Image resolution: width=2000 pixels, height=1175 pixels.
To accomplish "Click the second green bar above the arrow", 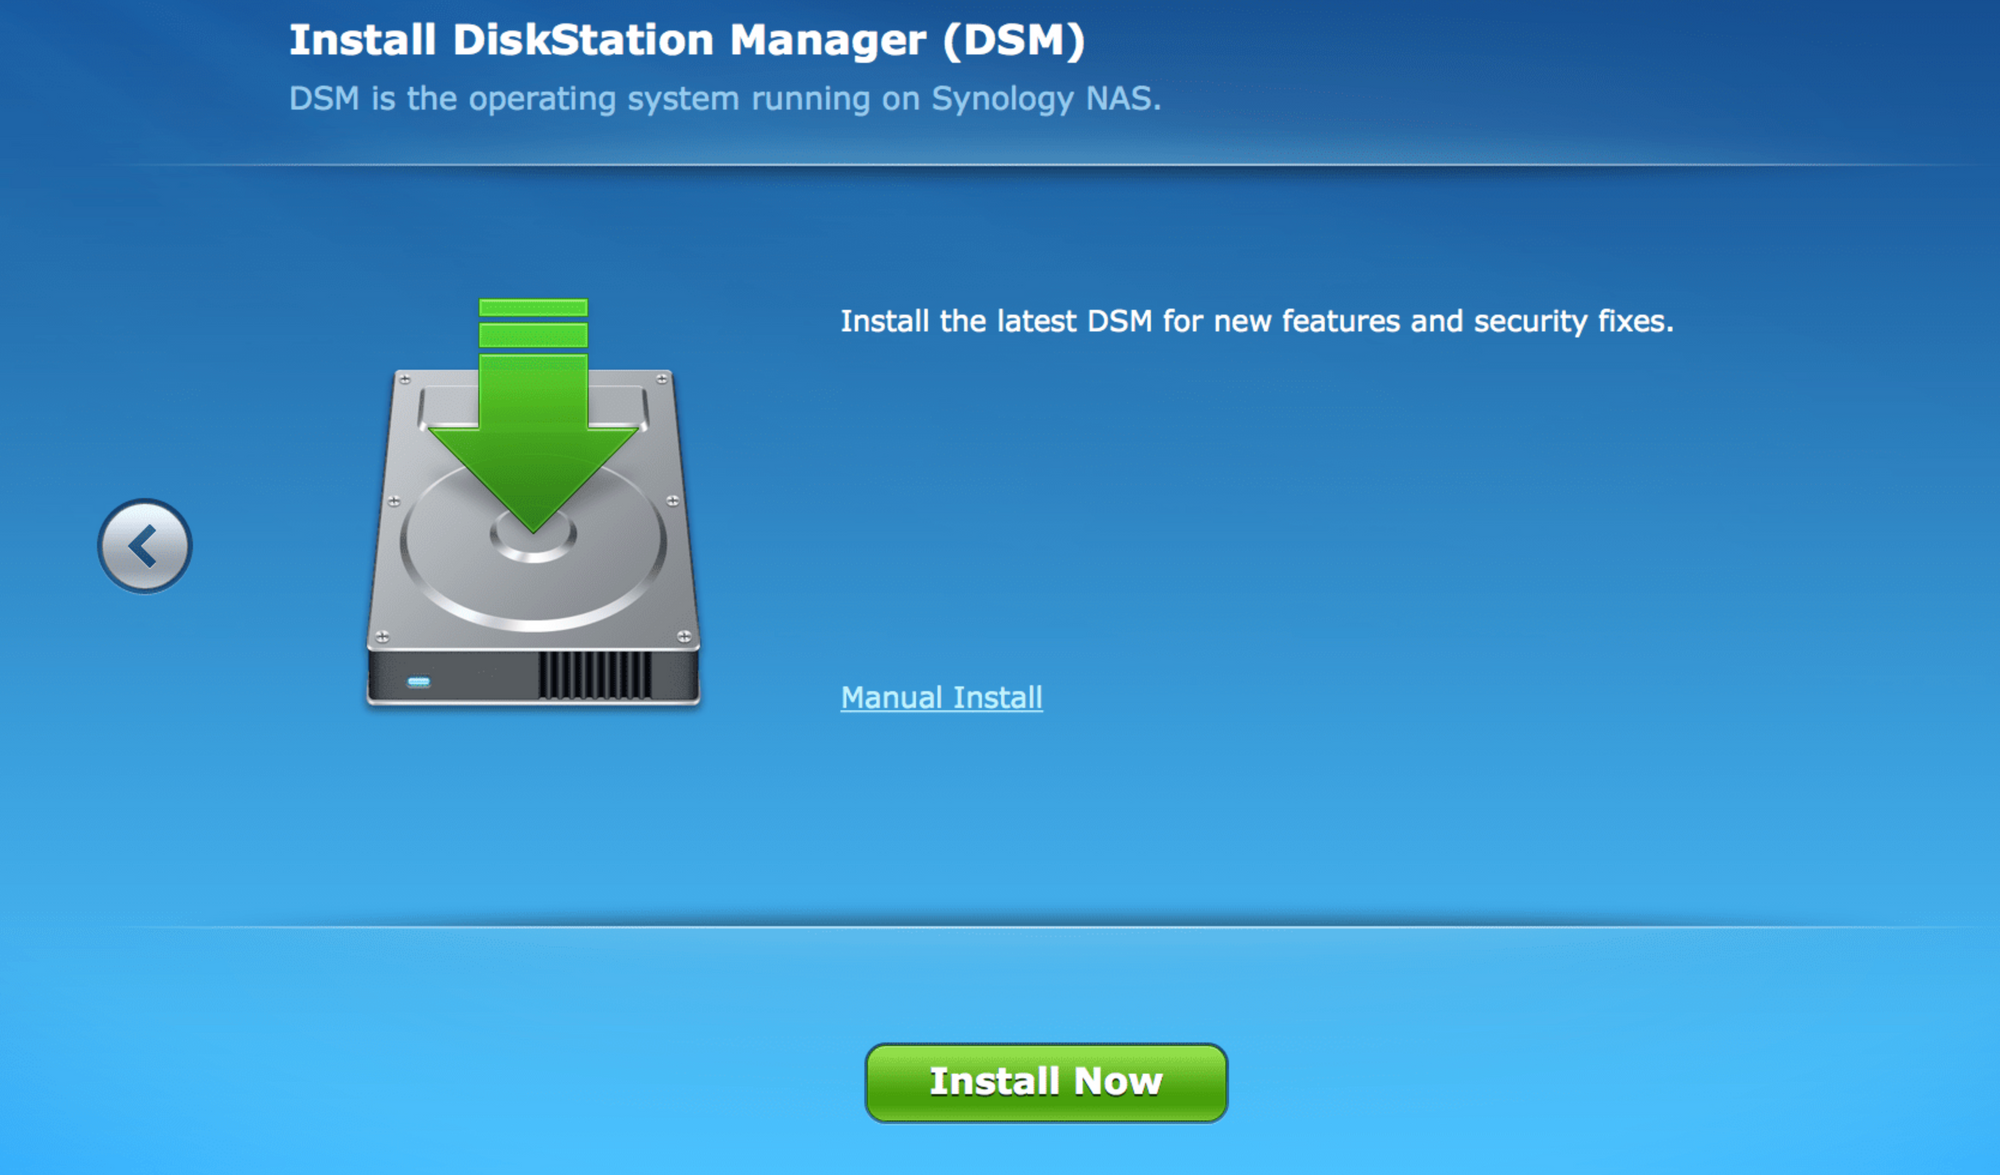I will click(533, 335).
